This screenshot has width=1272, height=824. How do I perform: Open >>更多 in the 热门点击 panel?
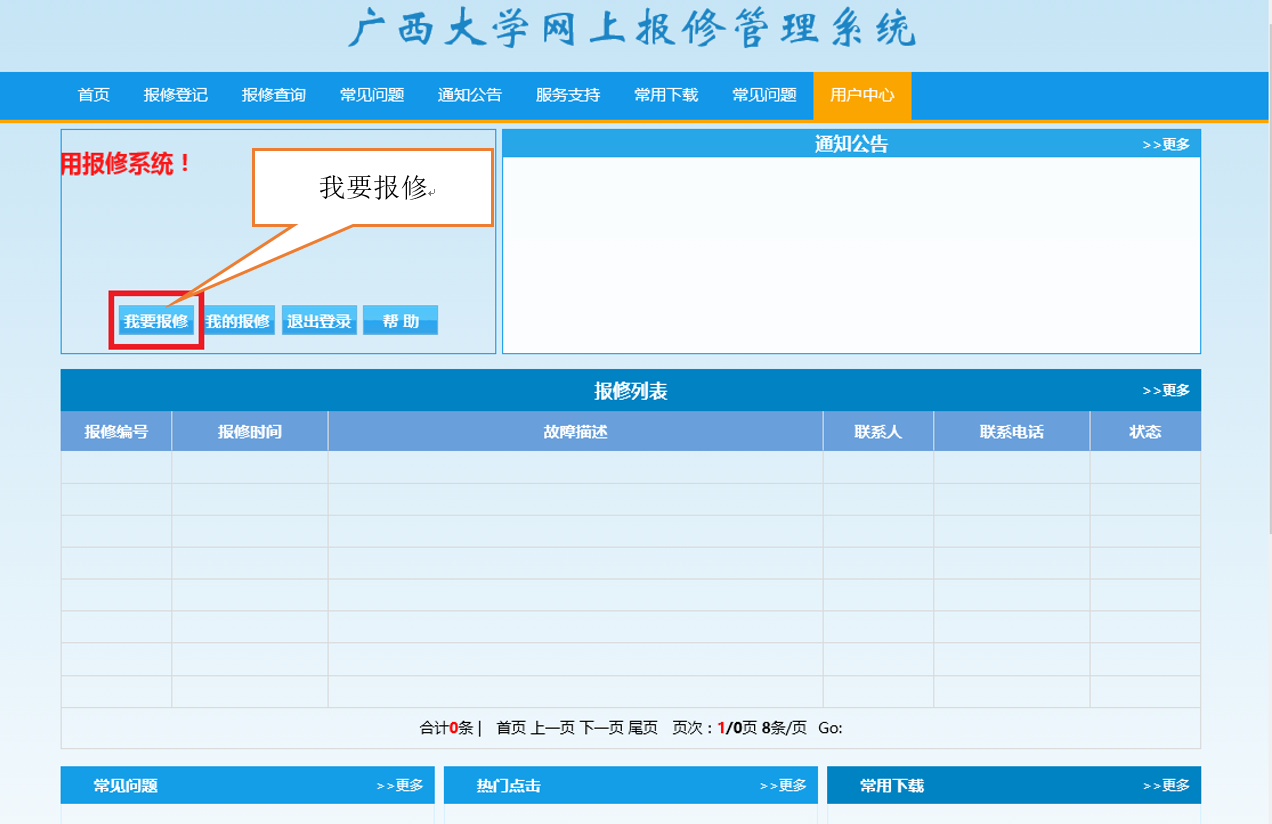pyautogui.click(x=783, y=786)
